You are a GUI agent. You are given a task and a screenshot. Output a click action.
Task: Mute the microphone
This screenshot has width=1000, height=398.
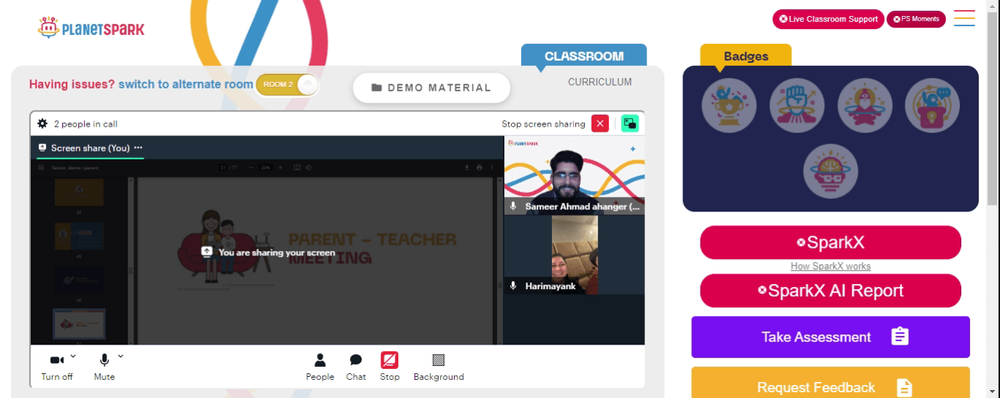click(104, 367)
